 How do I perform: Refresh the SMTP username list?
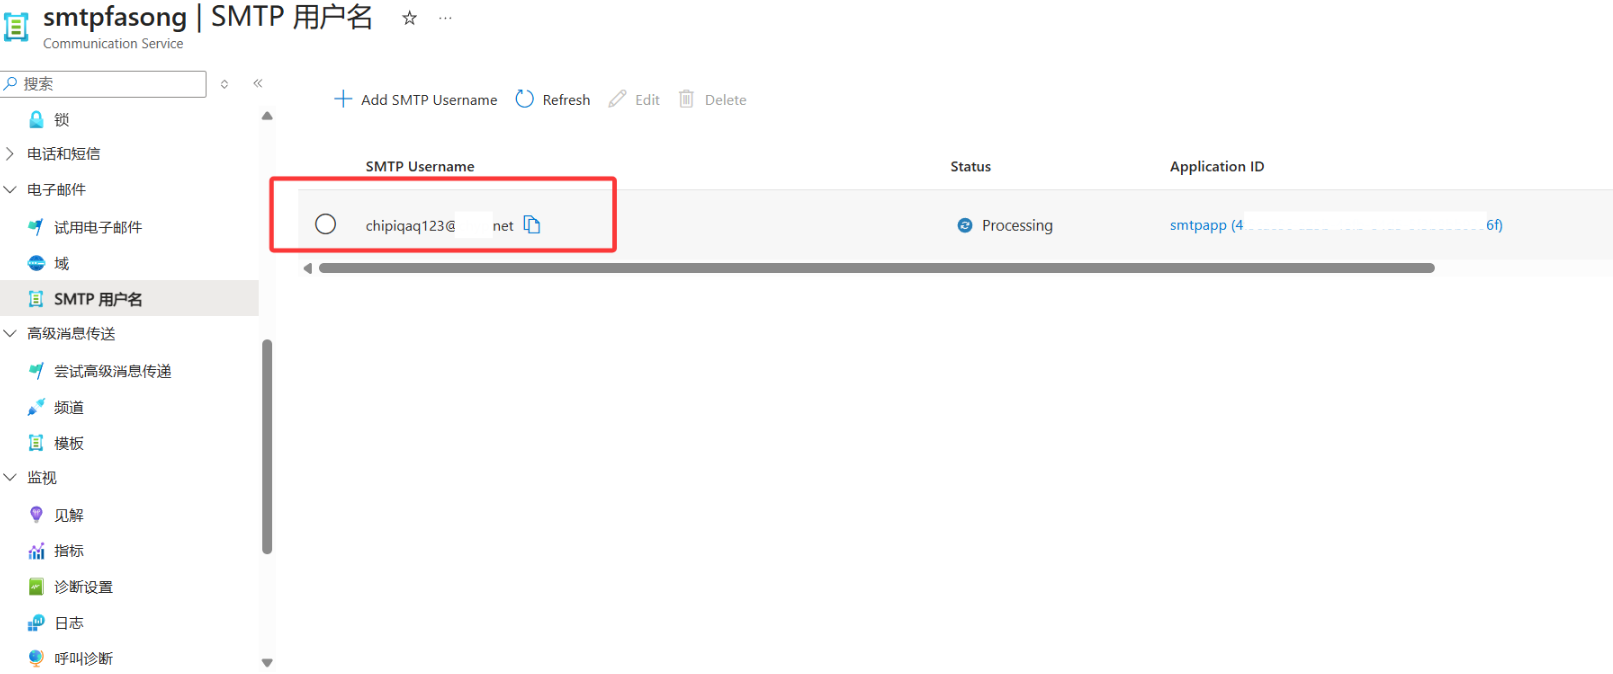point(553,99)
